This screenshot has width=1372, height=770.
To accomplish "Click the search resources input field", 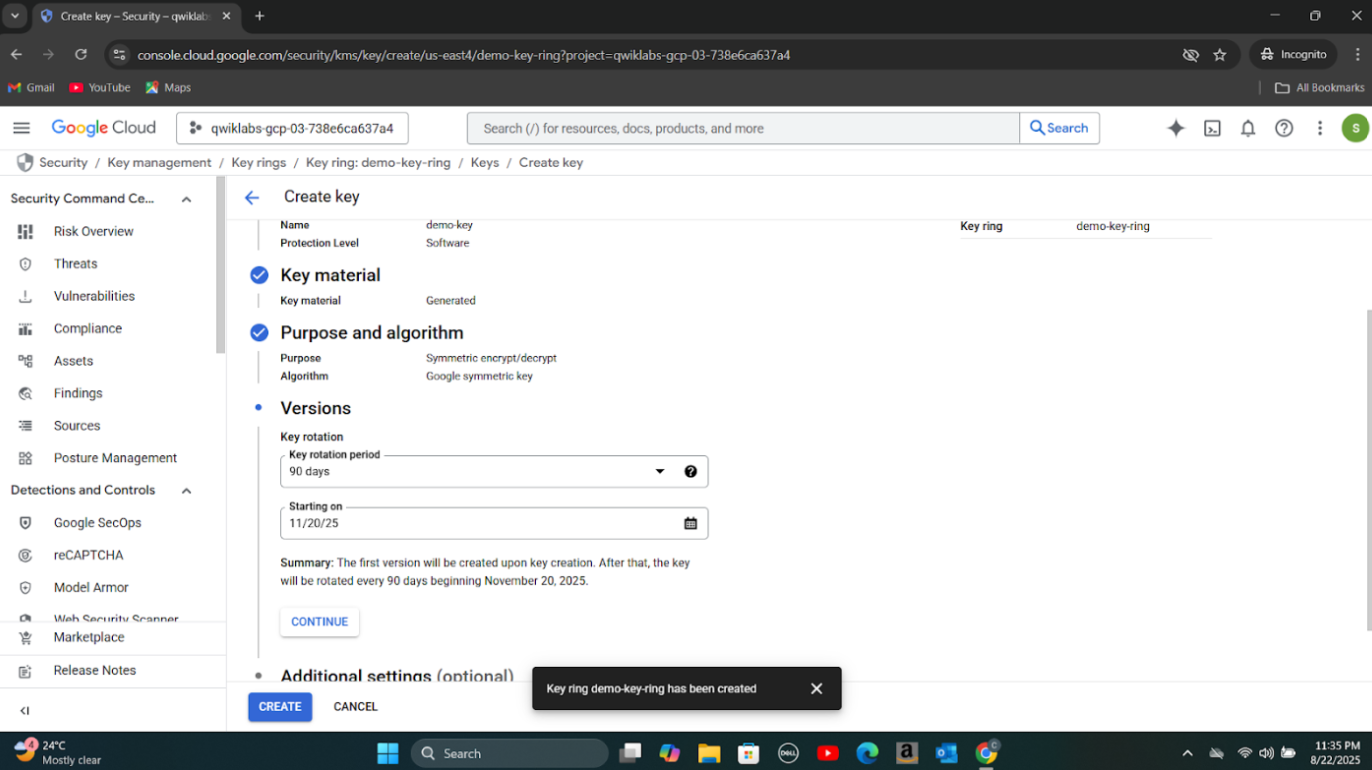I will pyautogui.click(x=742, y=128).
